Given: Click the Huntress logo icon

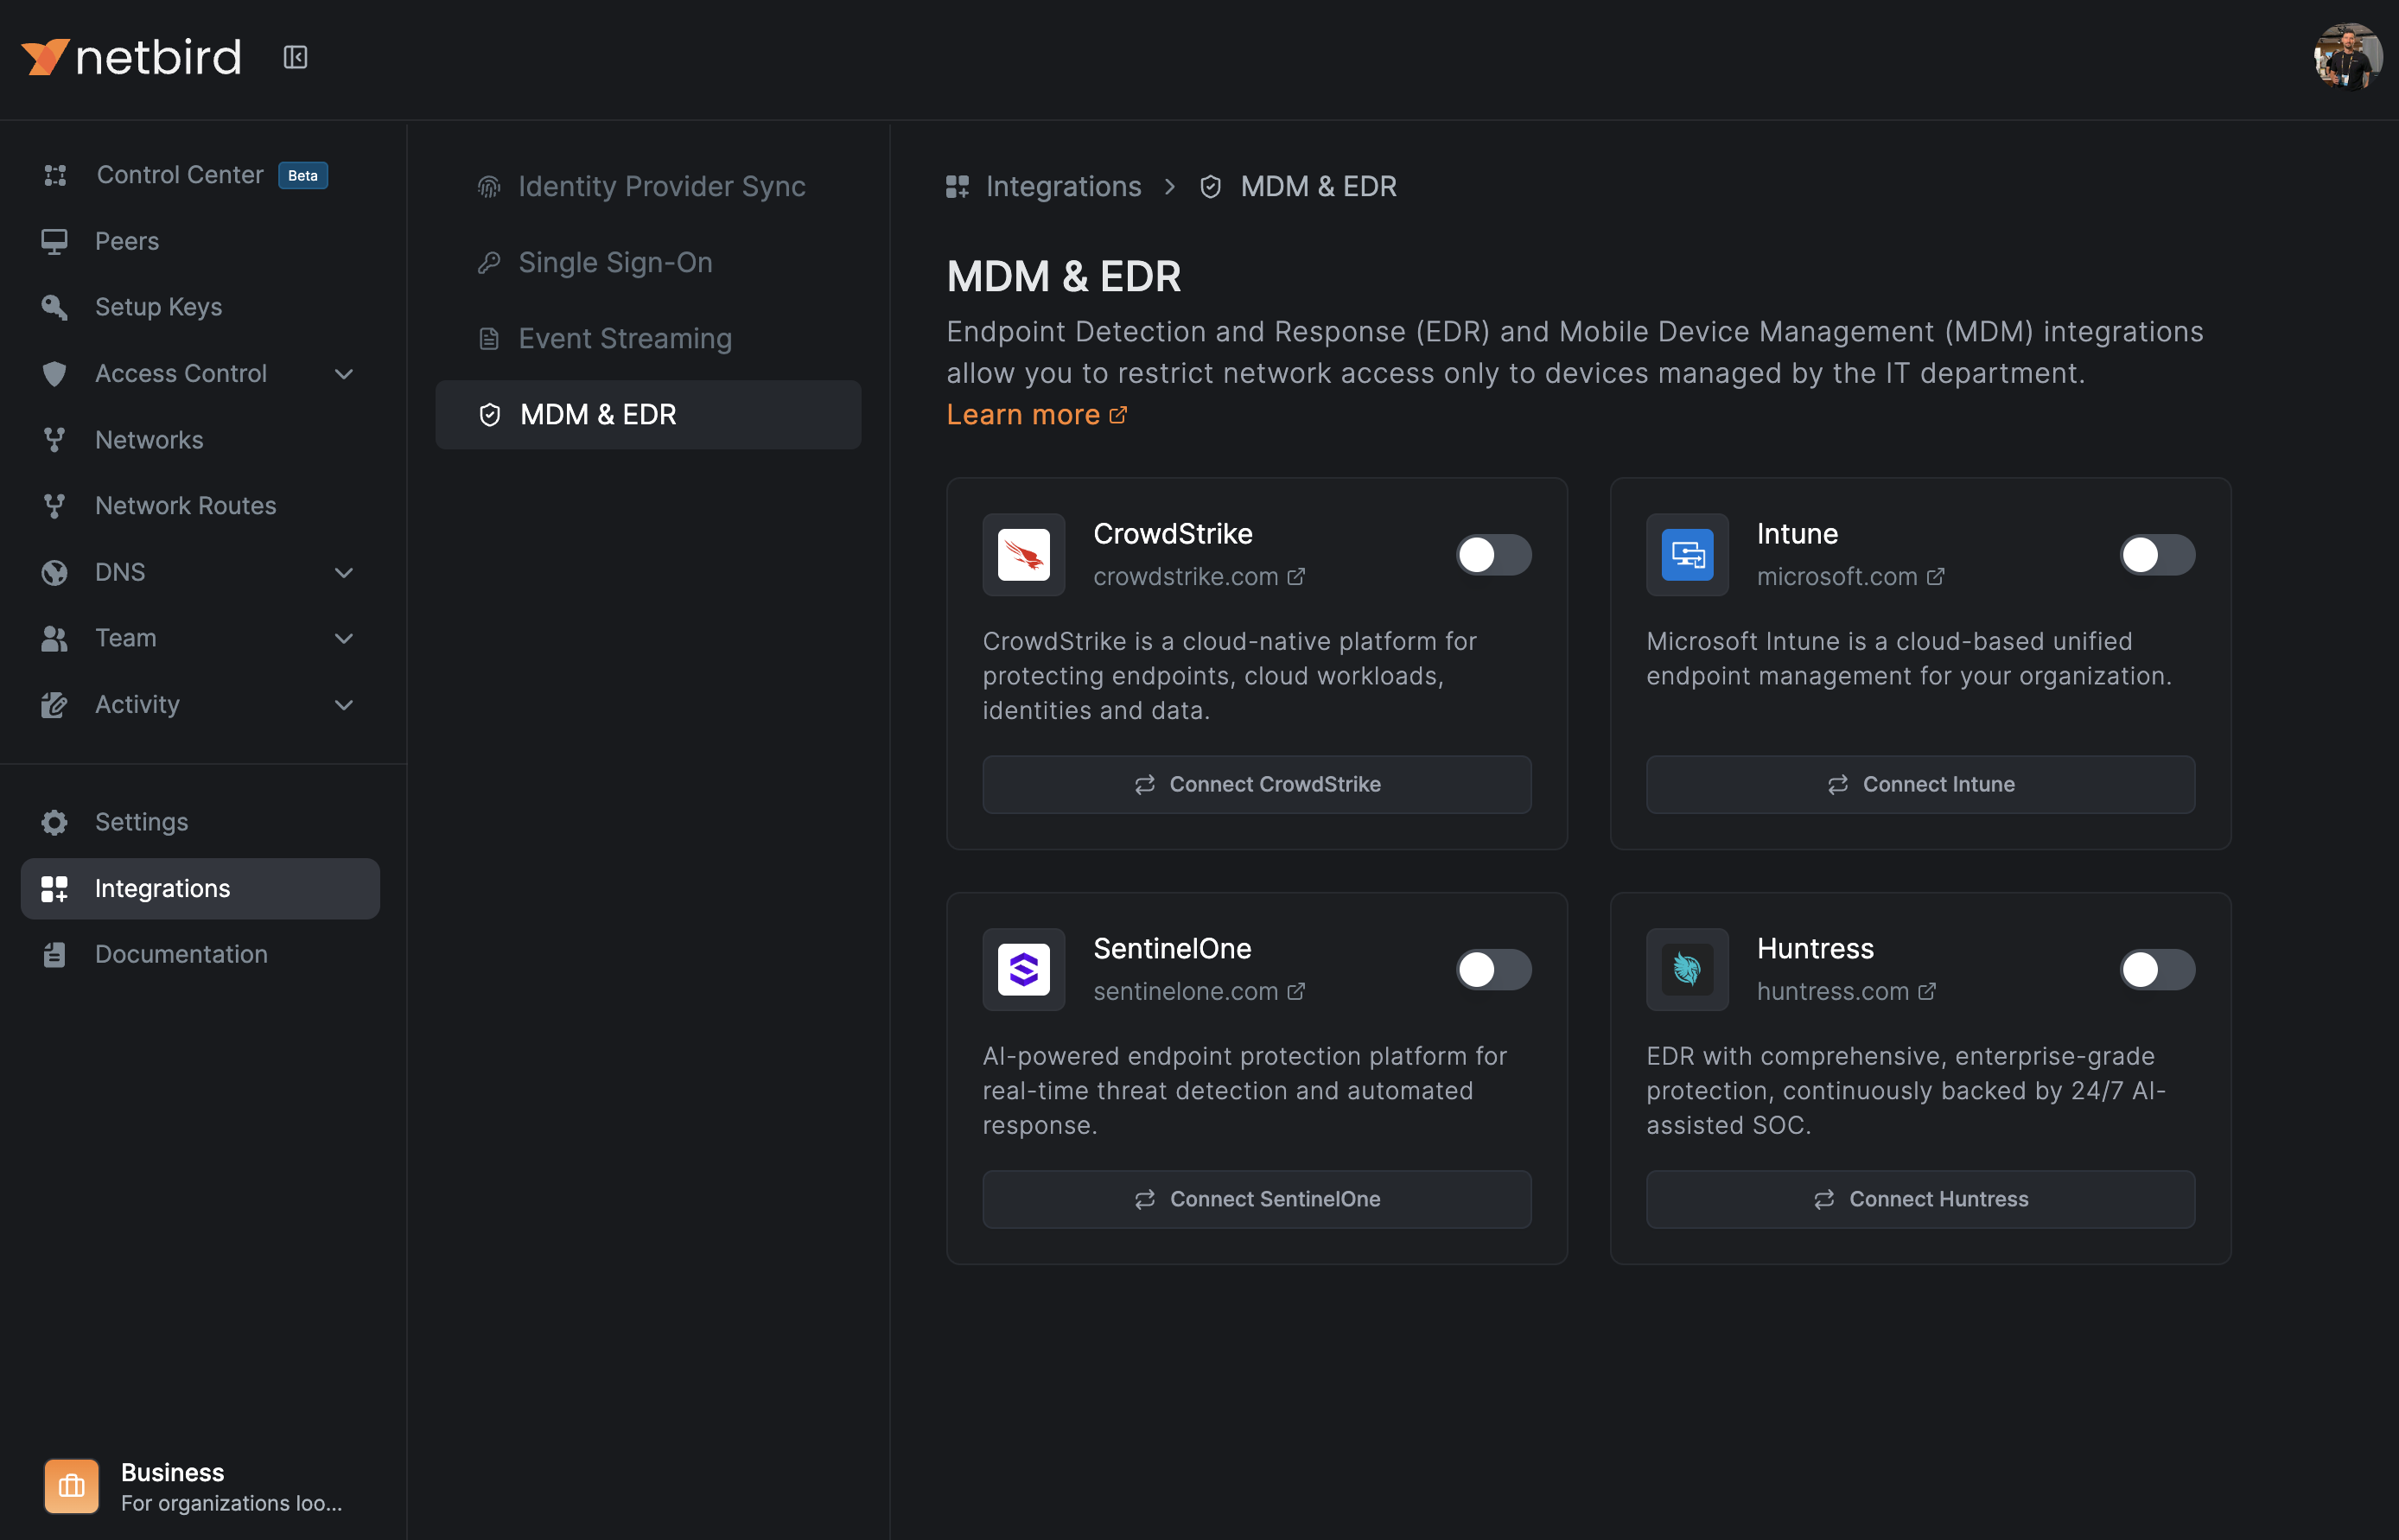Looking at the screenshot, I should point(1687,969).
